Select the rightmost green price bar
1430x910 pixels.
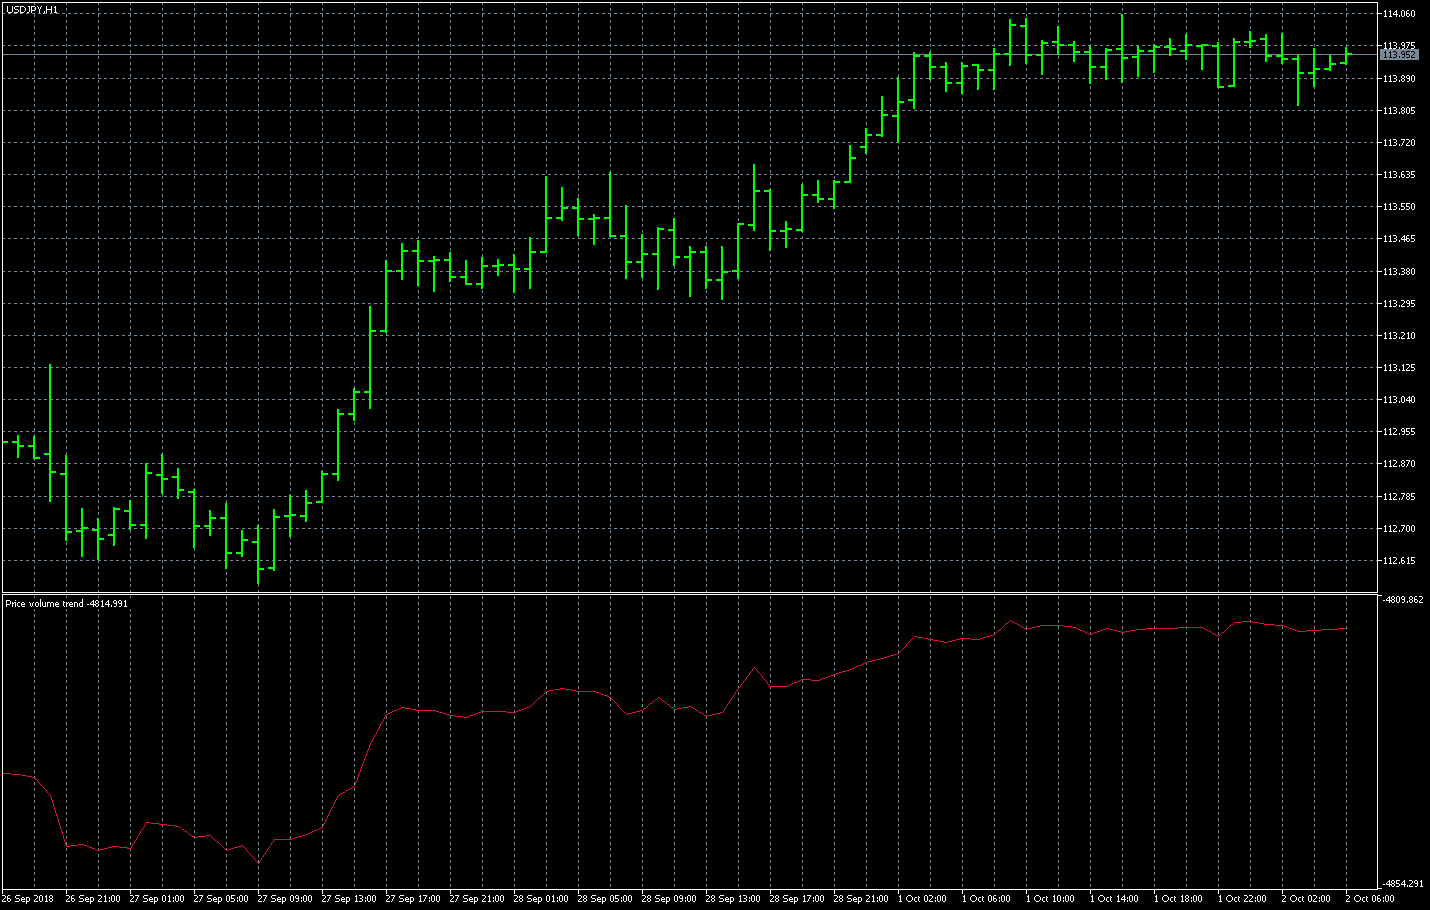1346,55
